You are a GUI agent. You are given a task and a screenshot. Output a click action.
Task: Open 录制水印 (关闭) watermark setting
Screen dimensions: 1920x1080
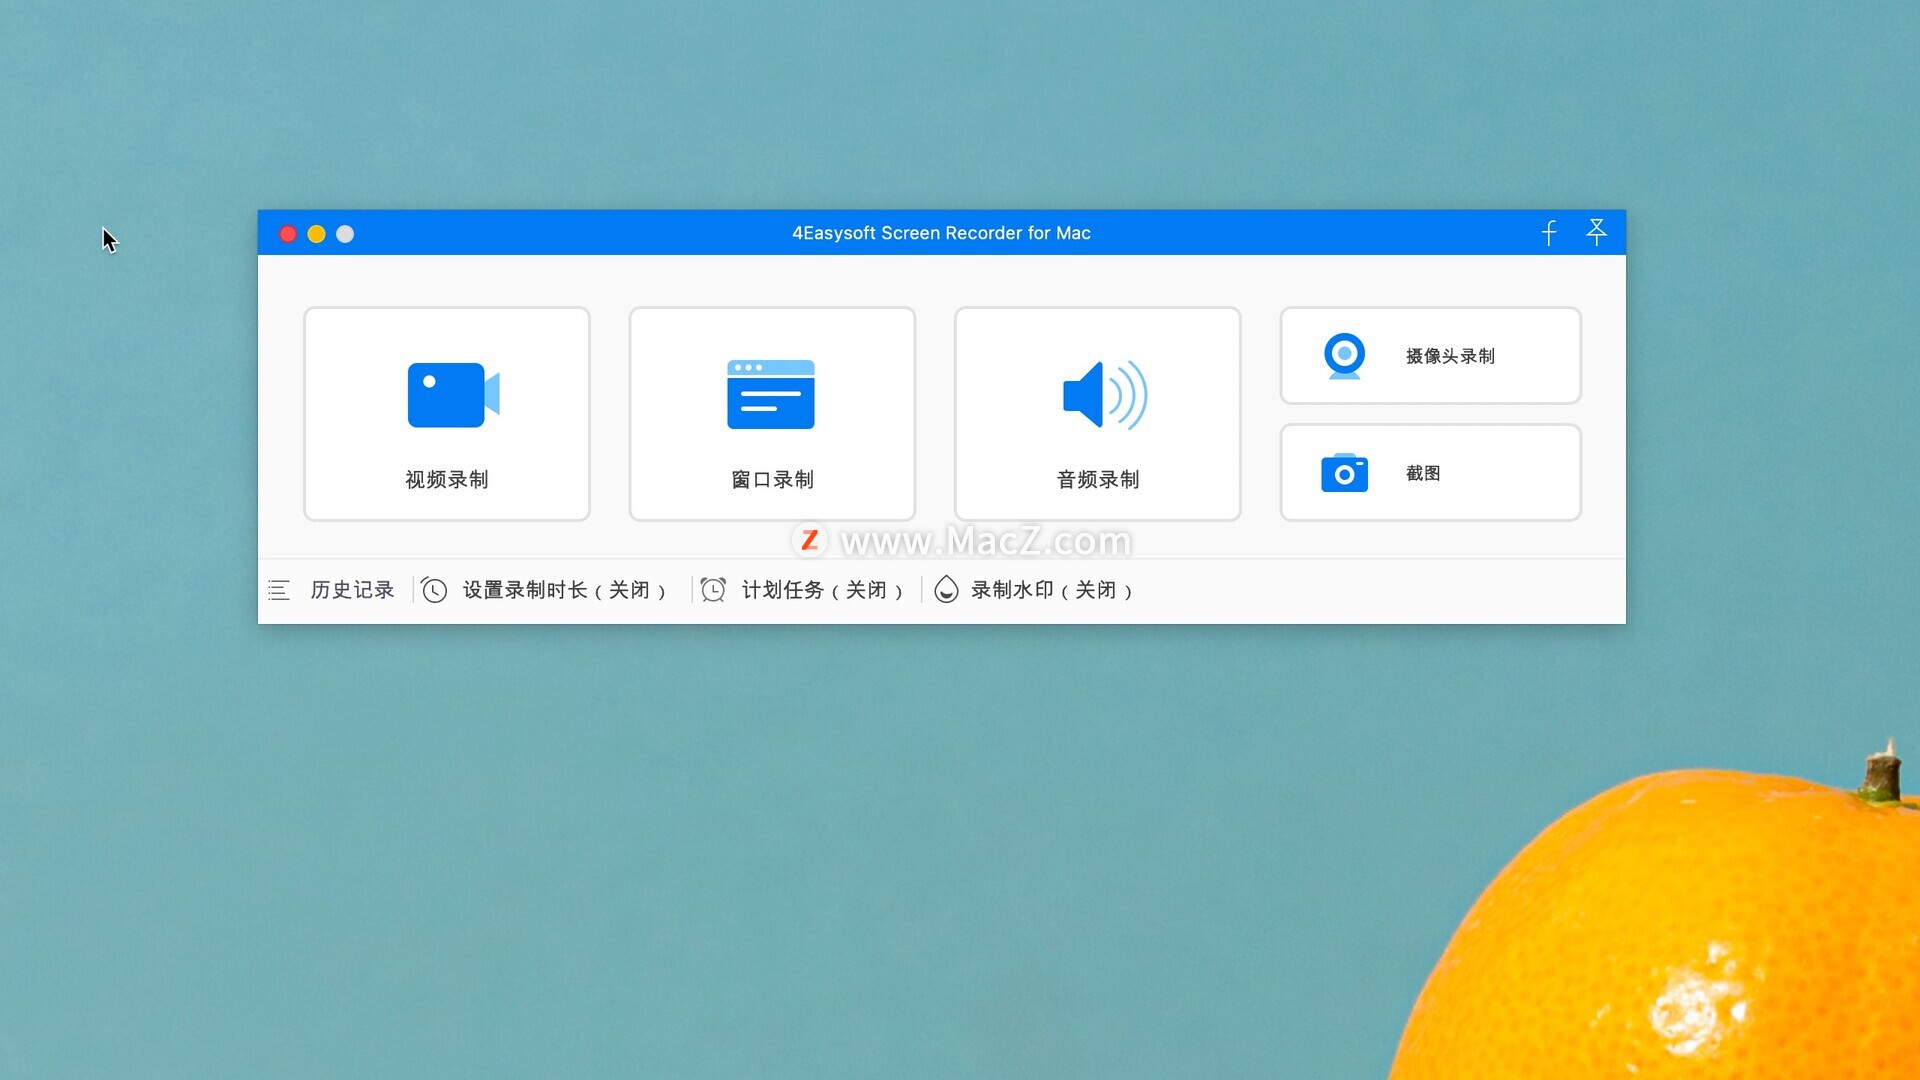click(1051, 590)
